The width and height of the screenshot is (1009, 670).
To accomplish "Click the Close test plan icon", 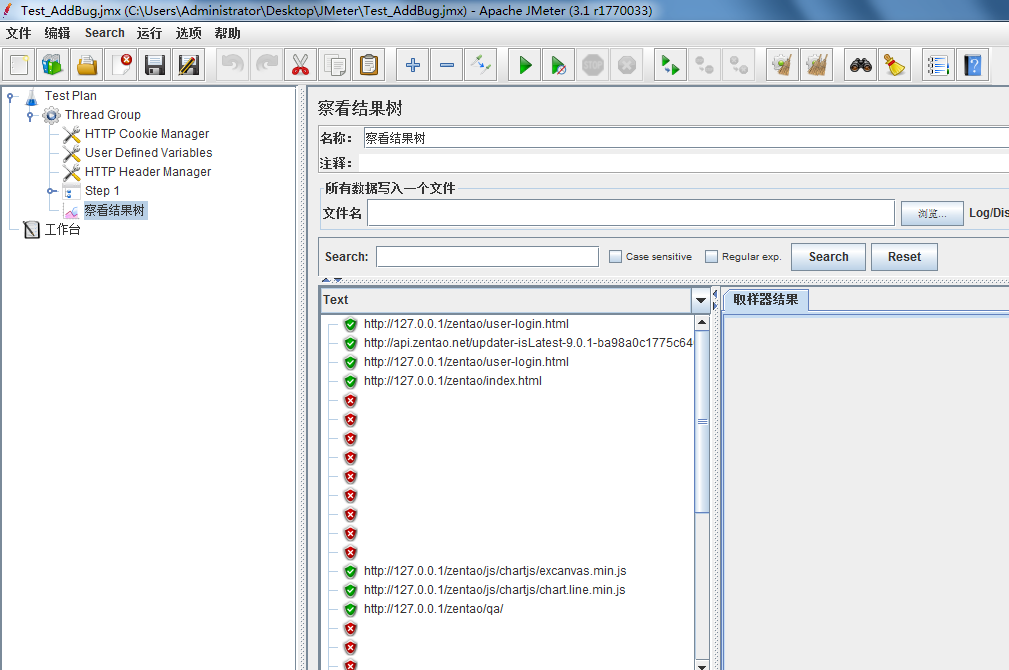I will click(121, 64).
